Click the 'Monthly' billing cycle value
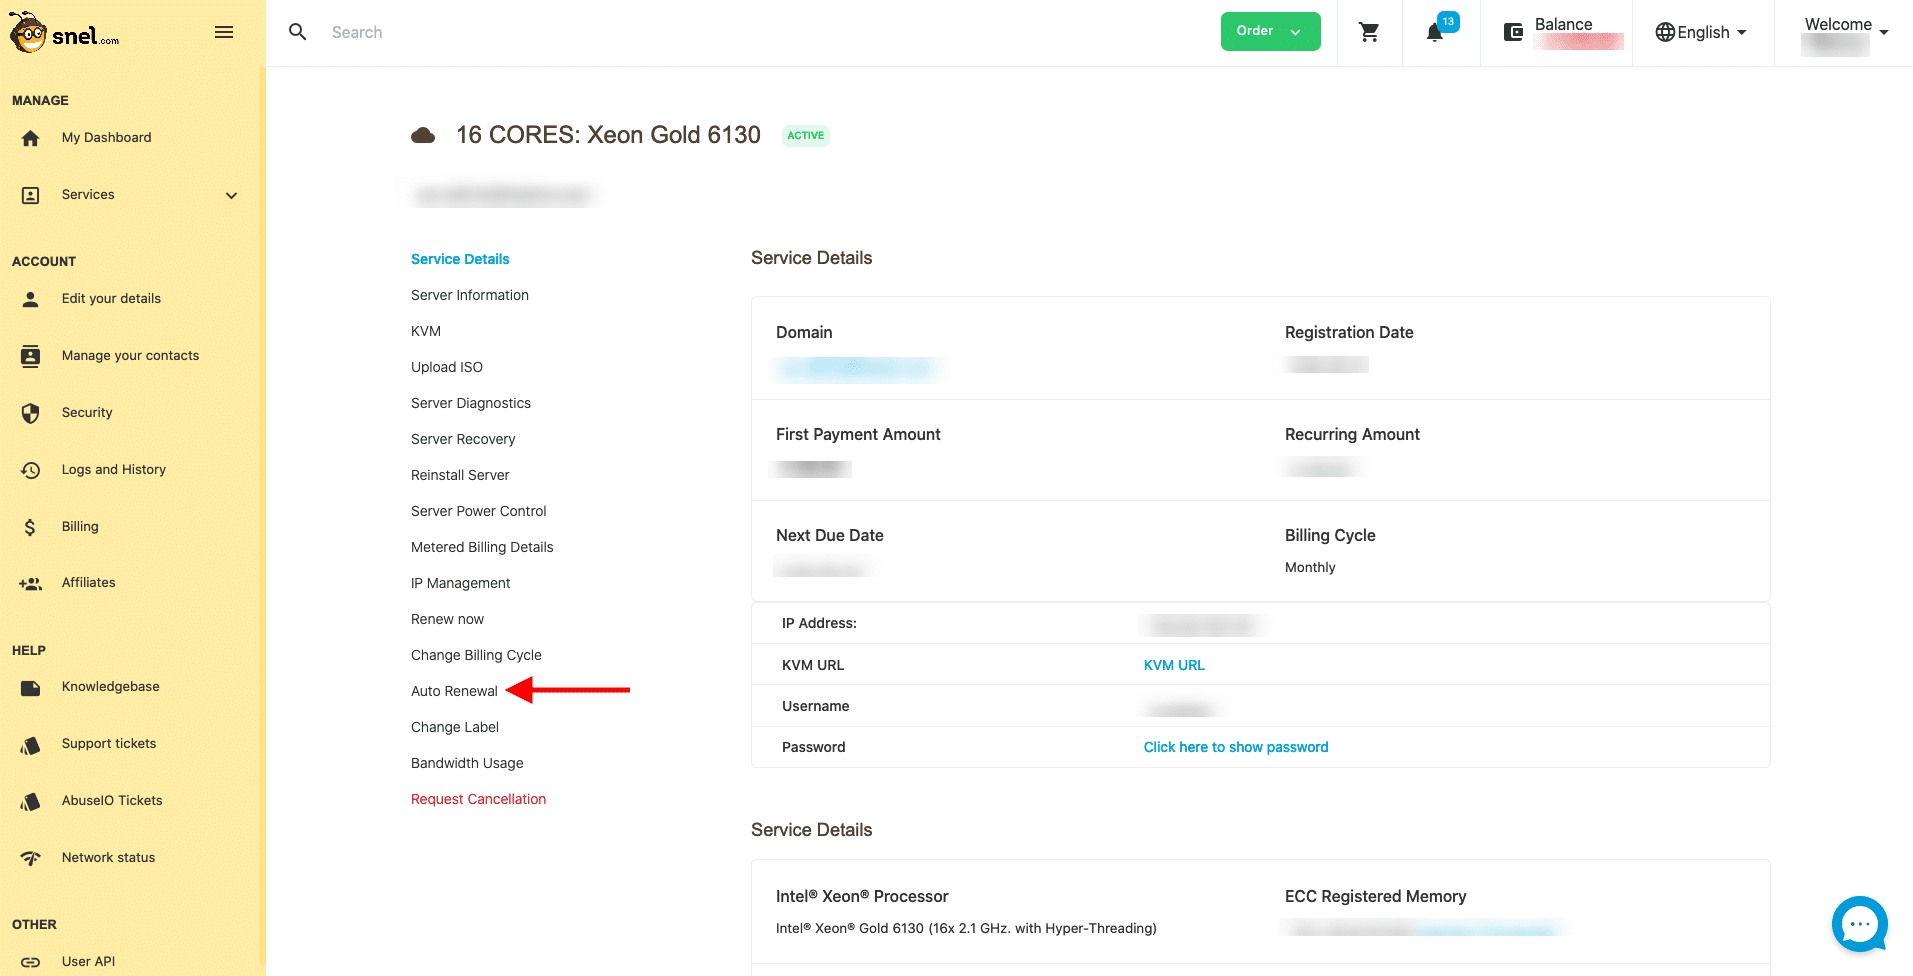The width and height of the screenshot is (1913, 976). (x=1310, y=567)
